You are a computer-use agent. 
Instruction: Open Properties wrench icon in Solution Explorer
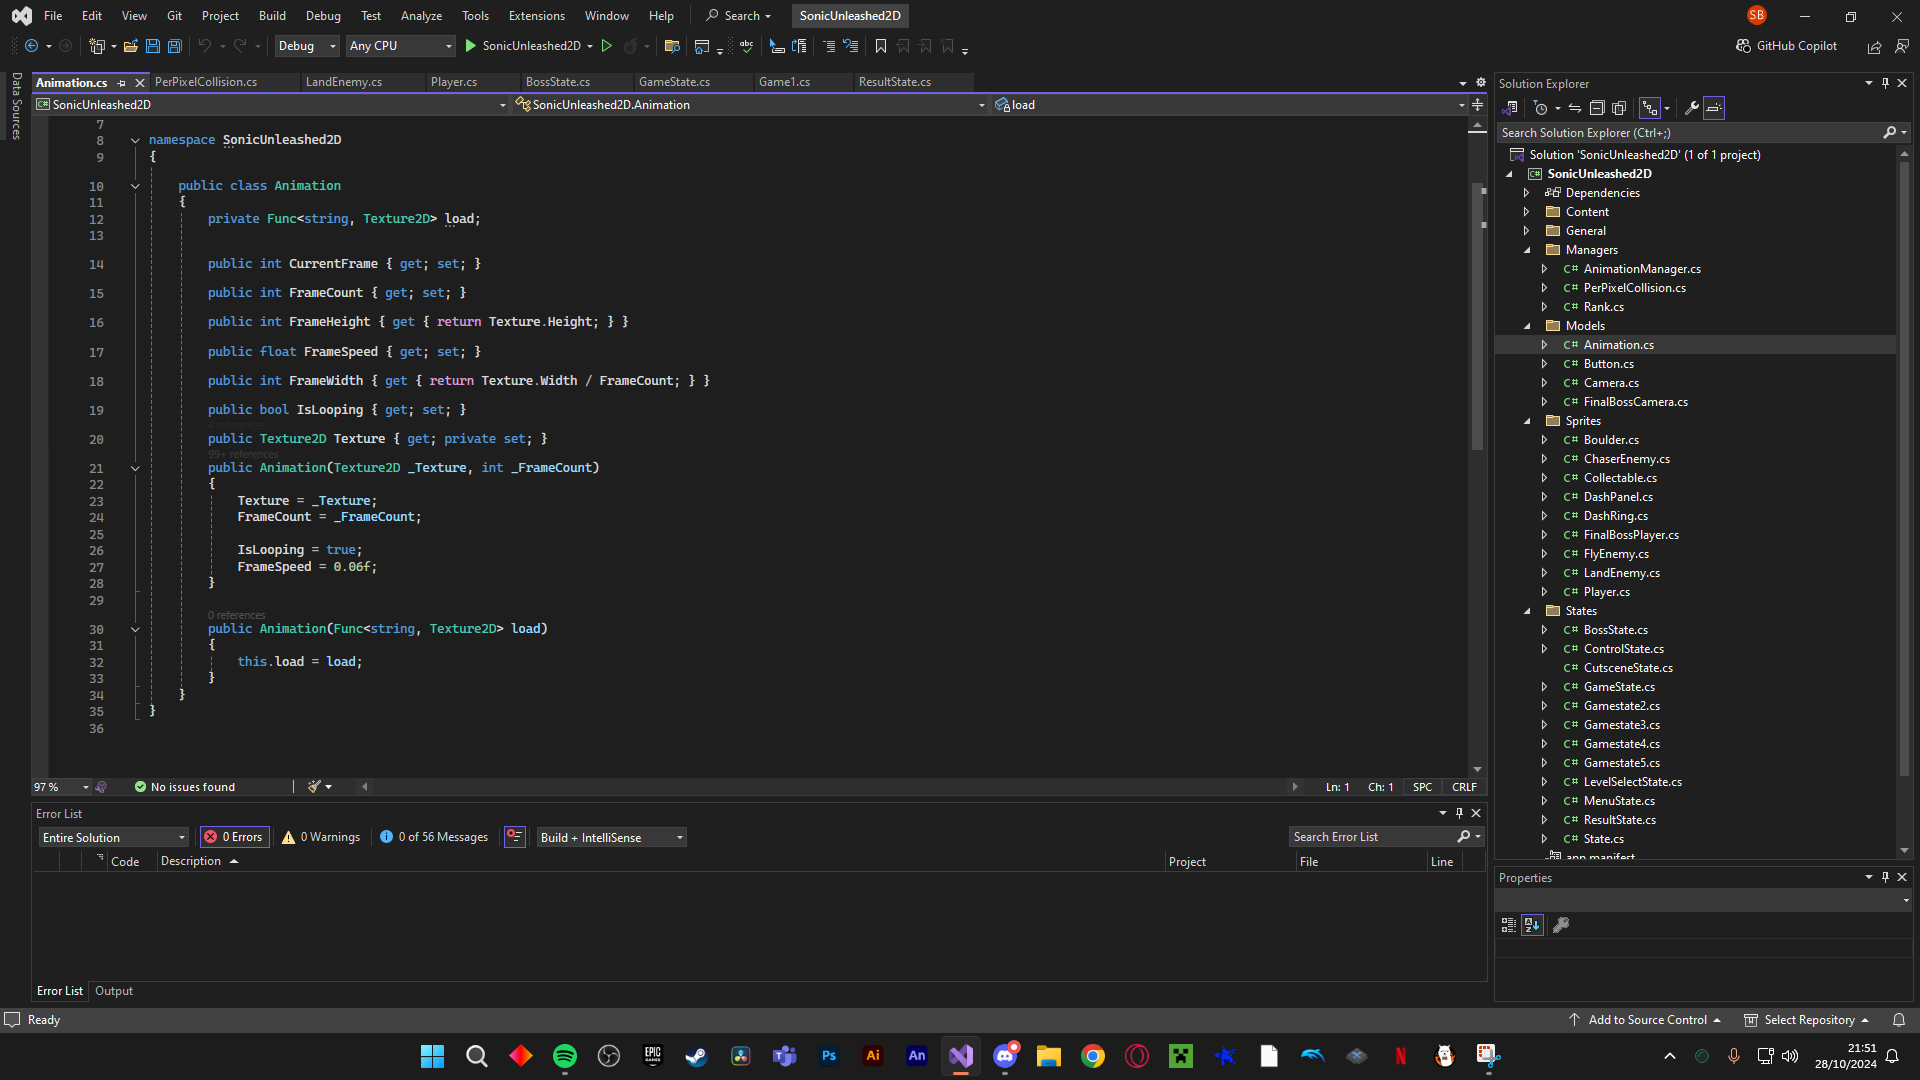coord(1692,108)
